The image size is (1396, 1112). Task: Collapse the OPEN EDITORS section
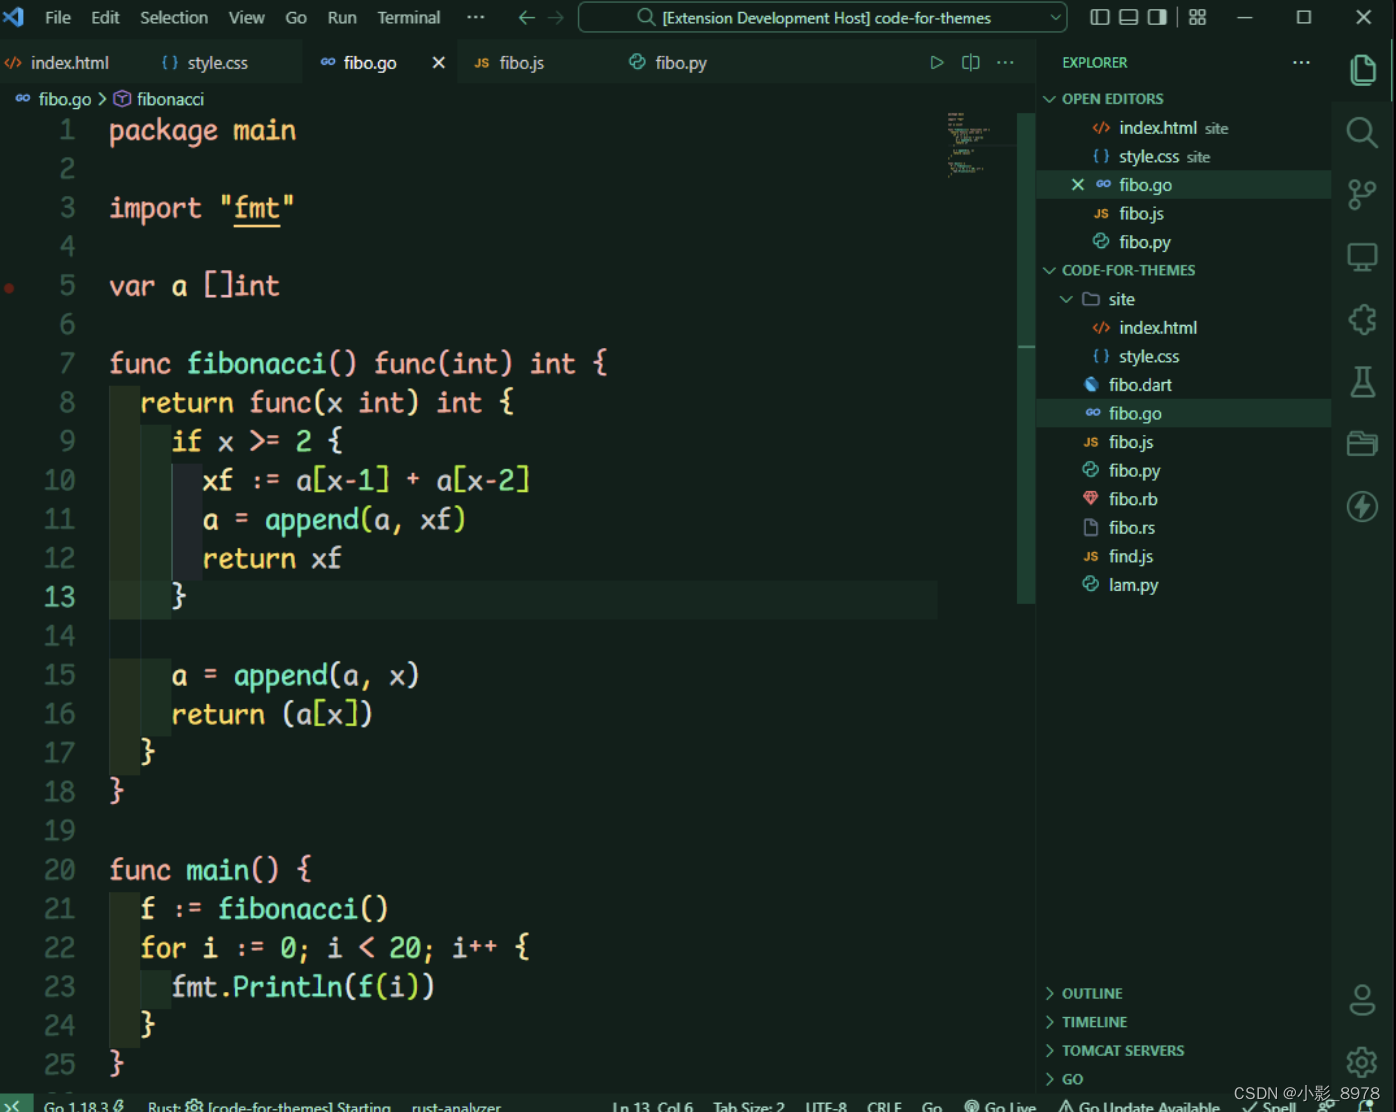pos(1049,98)
